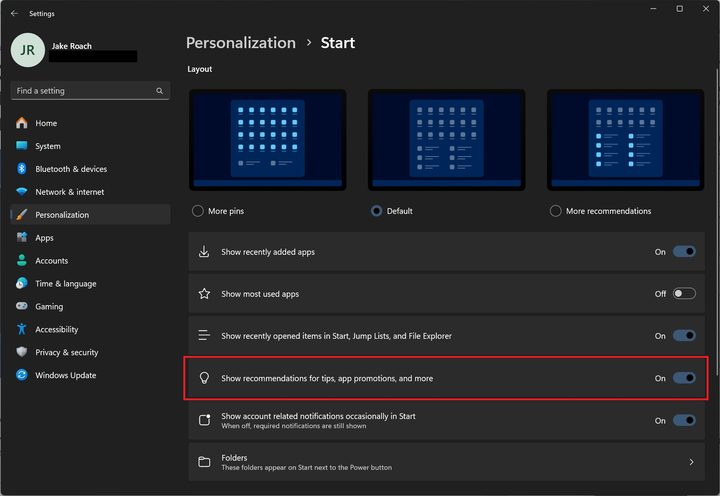Click the Personalization paintbrush icon

[22, 214]
